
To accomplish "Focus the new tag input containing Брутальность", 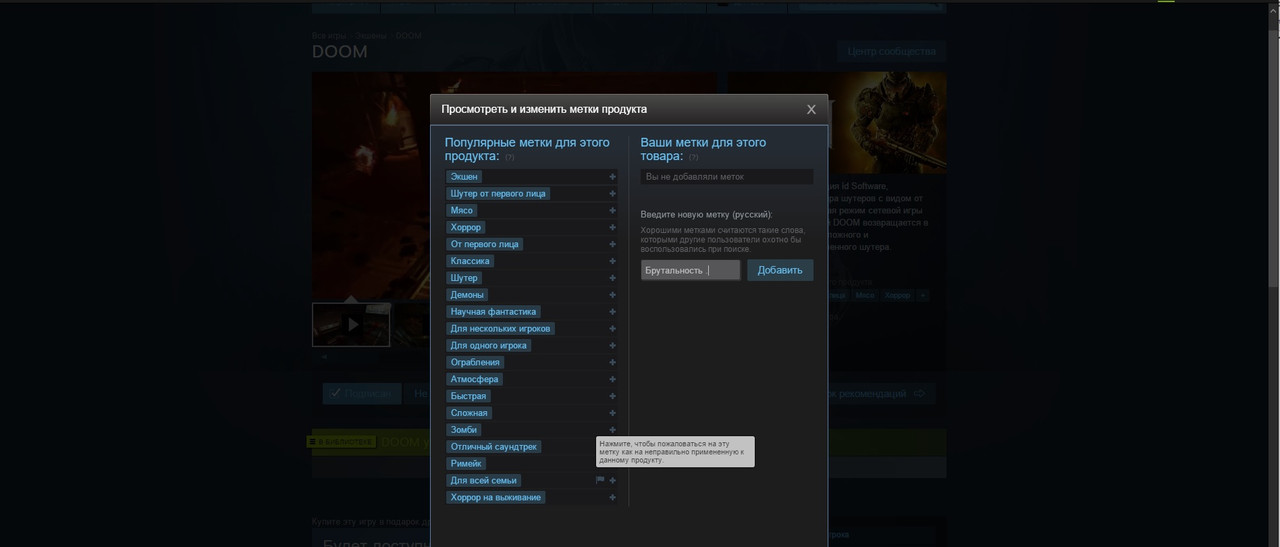I will coord(691,270).
